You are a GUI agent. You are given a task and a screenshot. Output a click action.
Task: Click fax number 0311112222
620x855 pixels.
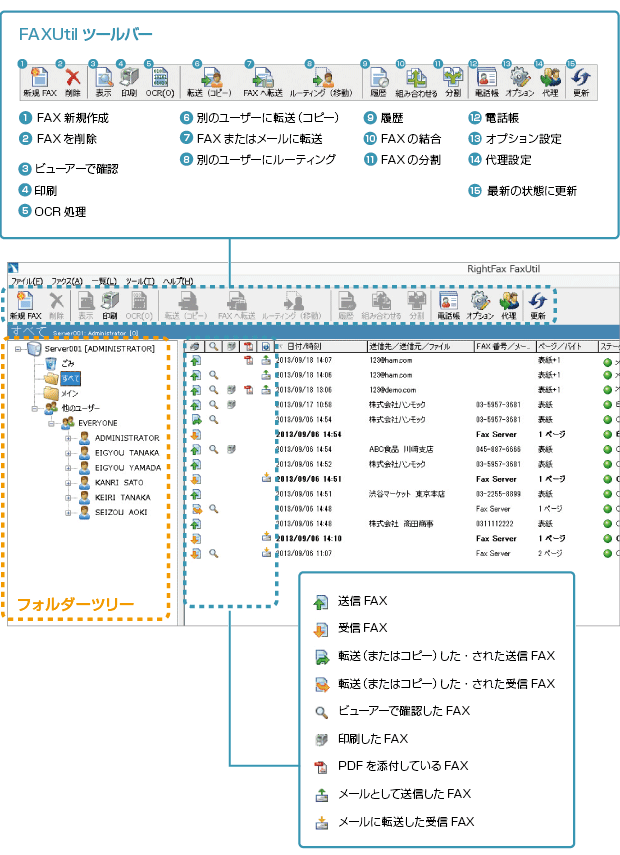(495, 523)
